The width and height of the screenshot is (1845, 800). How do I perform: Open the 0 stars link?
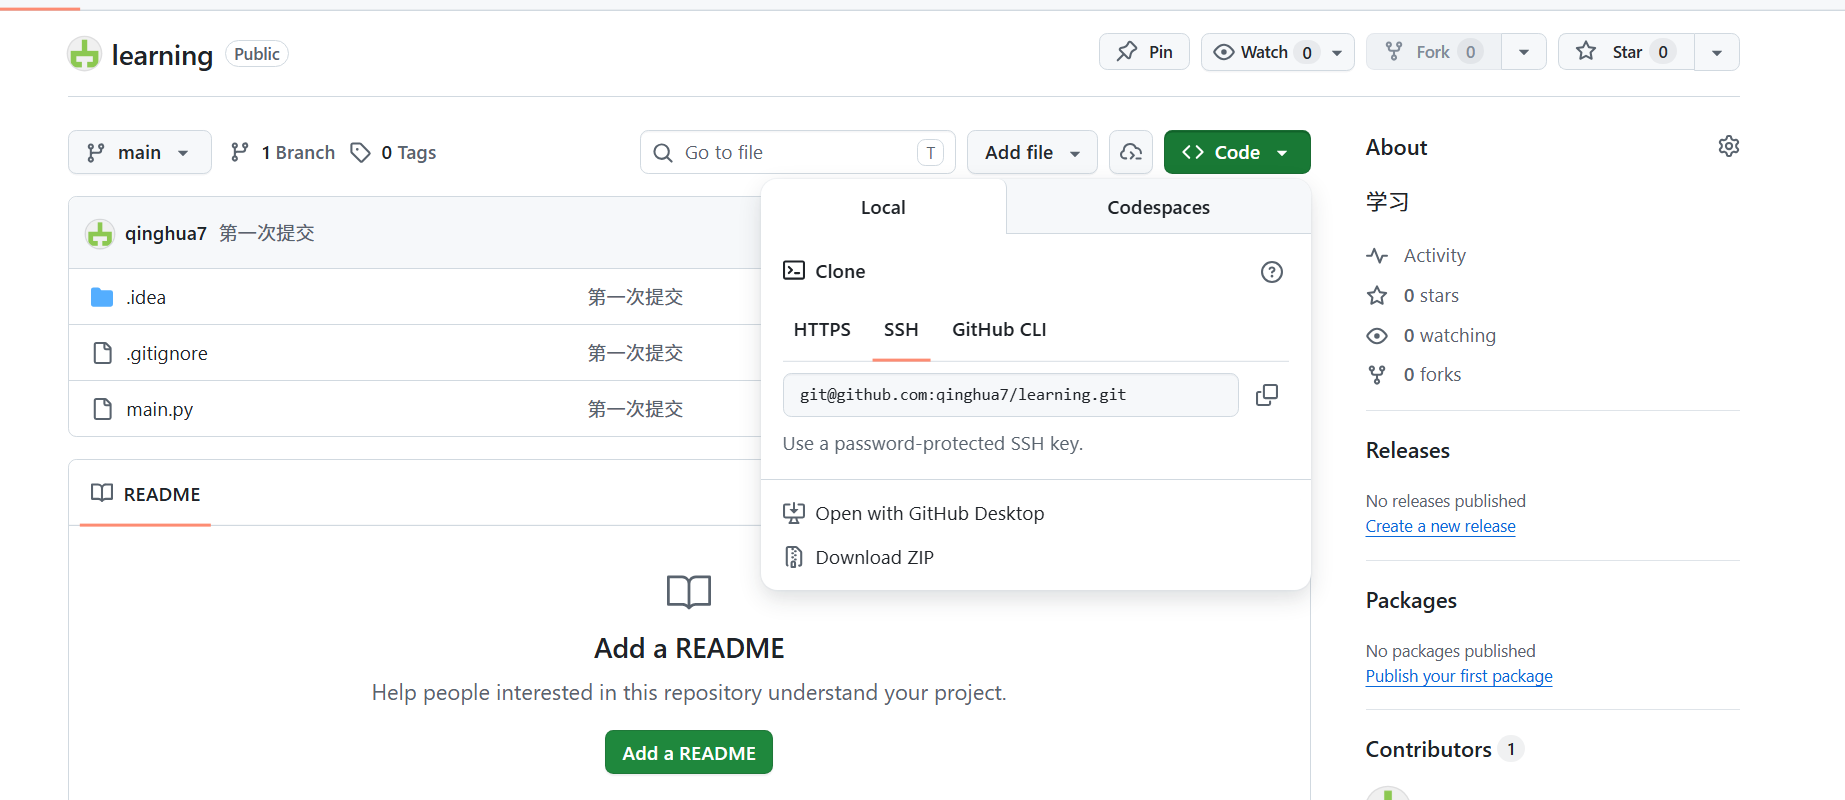[x=1431, y=296]
